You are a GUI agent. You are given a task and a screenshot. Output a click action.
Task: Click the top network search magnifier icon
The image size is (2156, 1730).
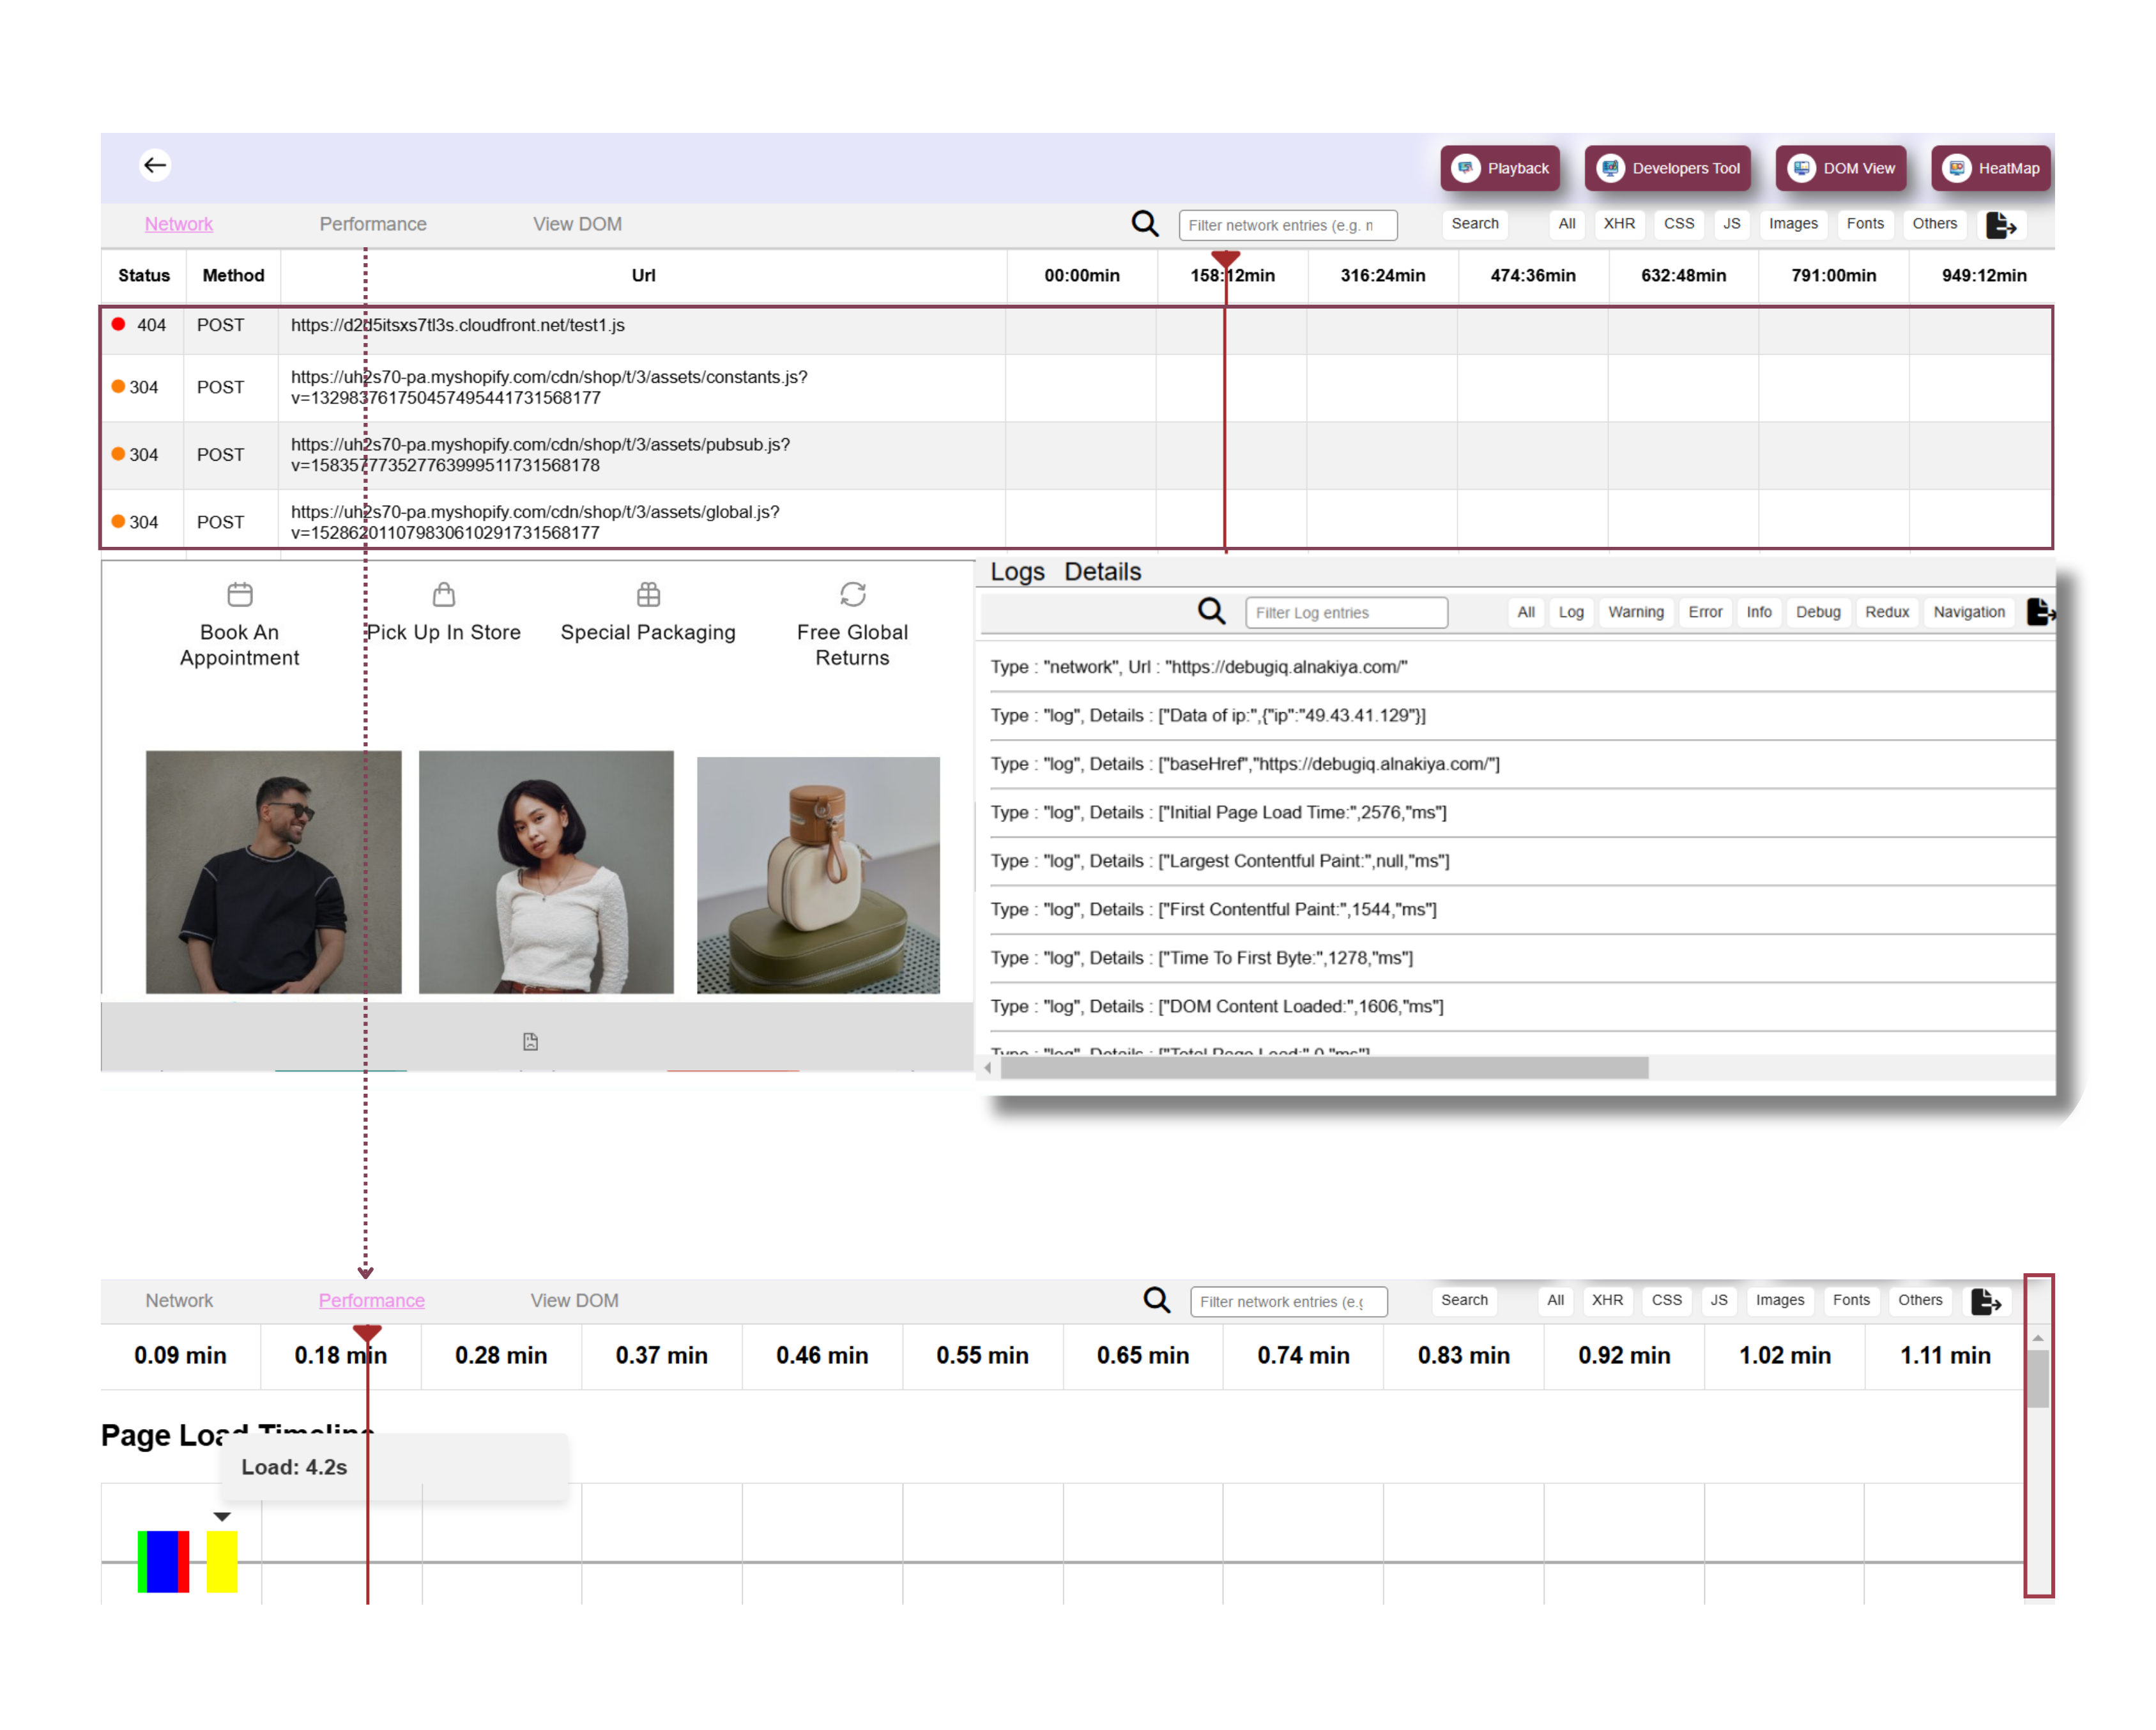click(1145, 224)
